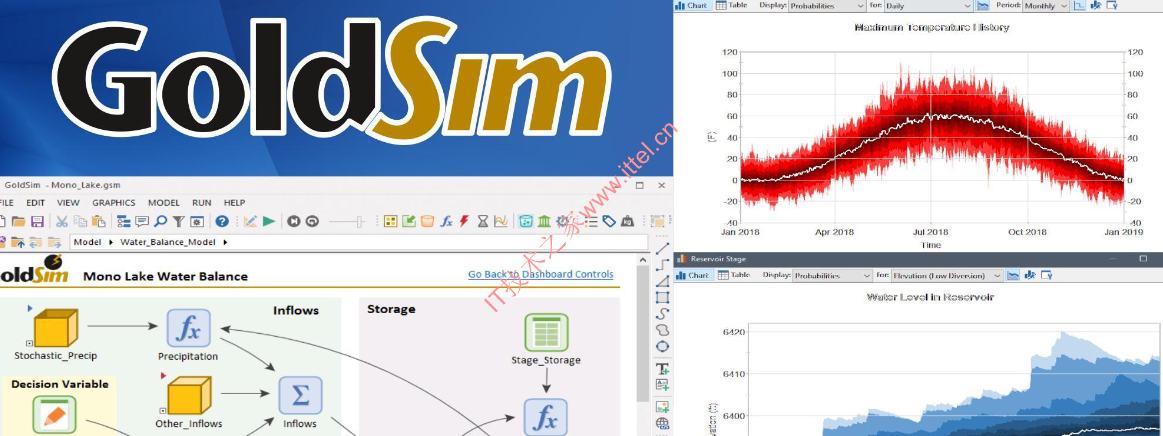Click Model in the container path bar
The image size is (1163, 436).
pyautogui.click(x=88, y=242)
